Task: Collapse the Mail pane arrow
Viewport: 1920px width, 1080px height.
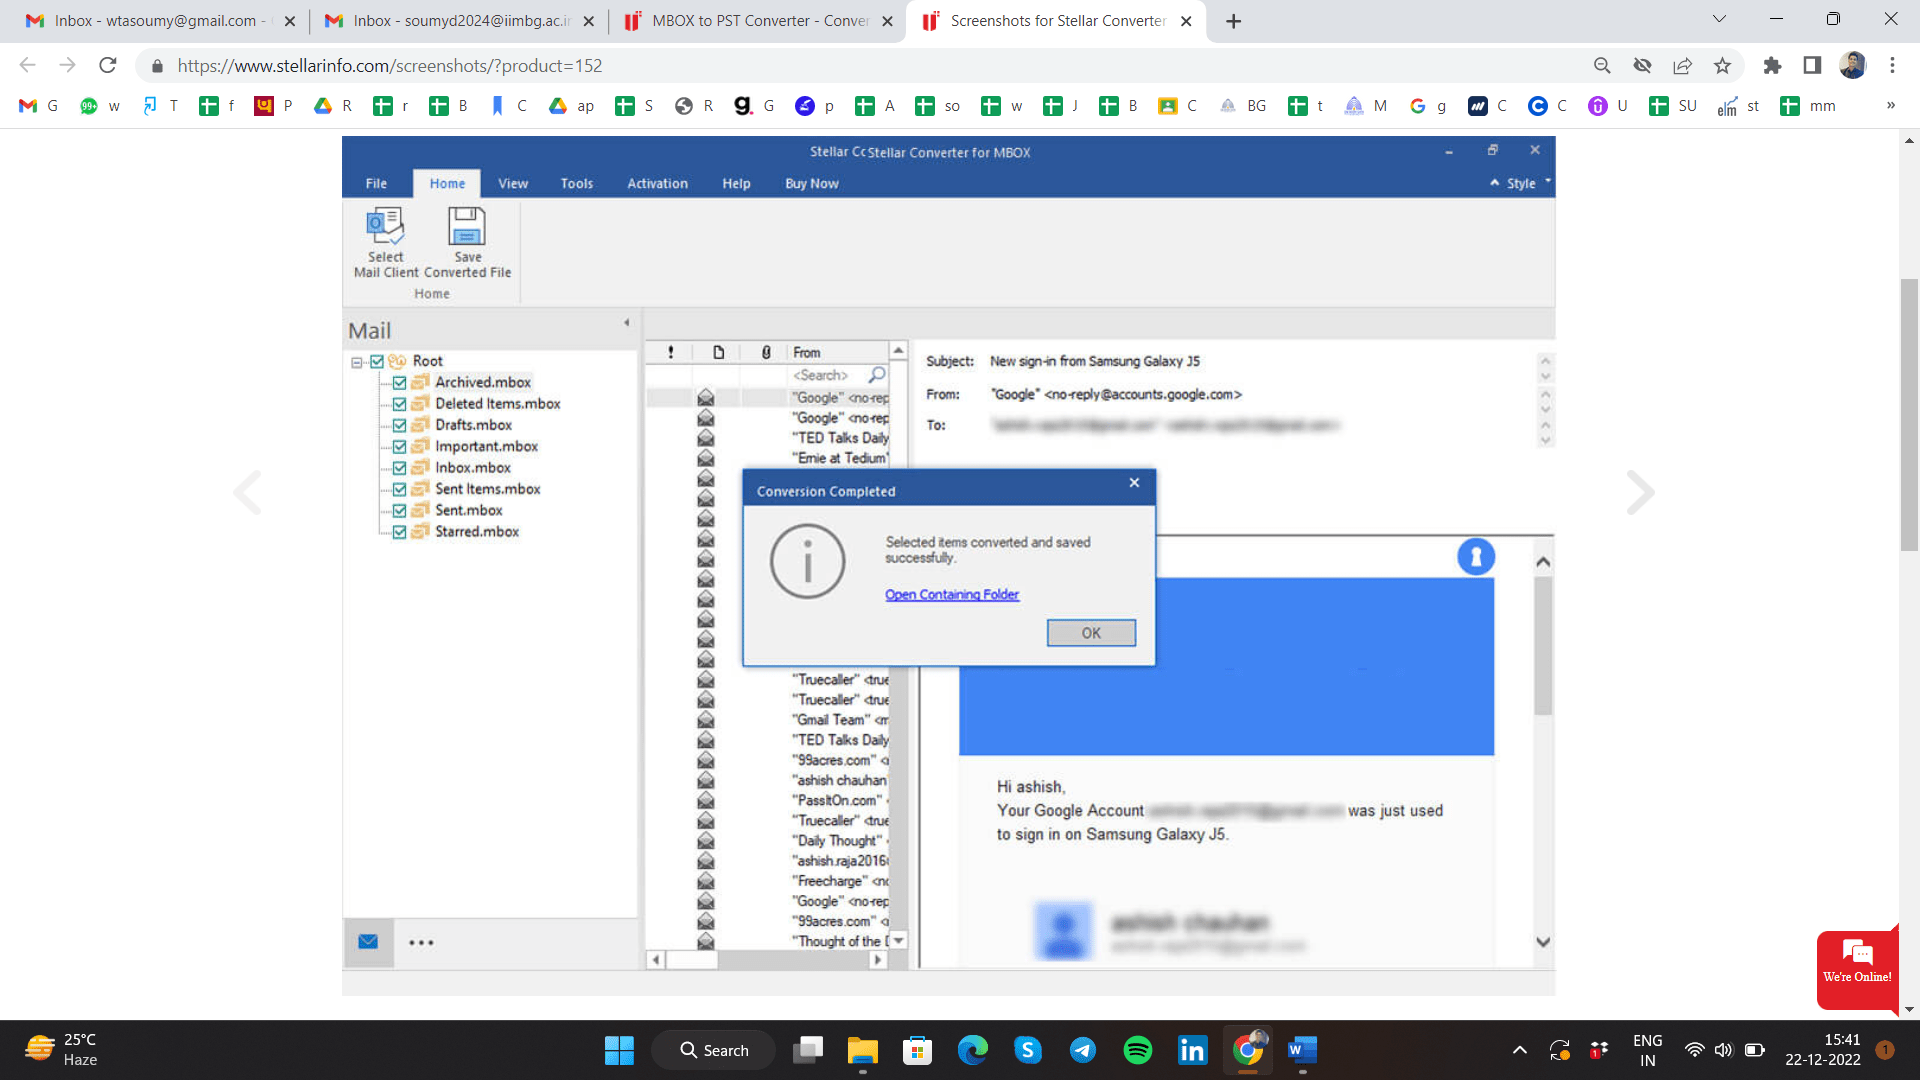Action: (x=627, y=323)
